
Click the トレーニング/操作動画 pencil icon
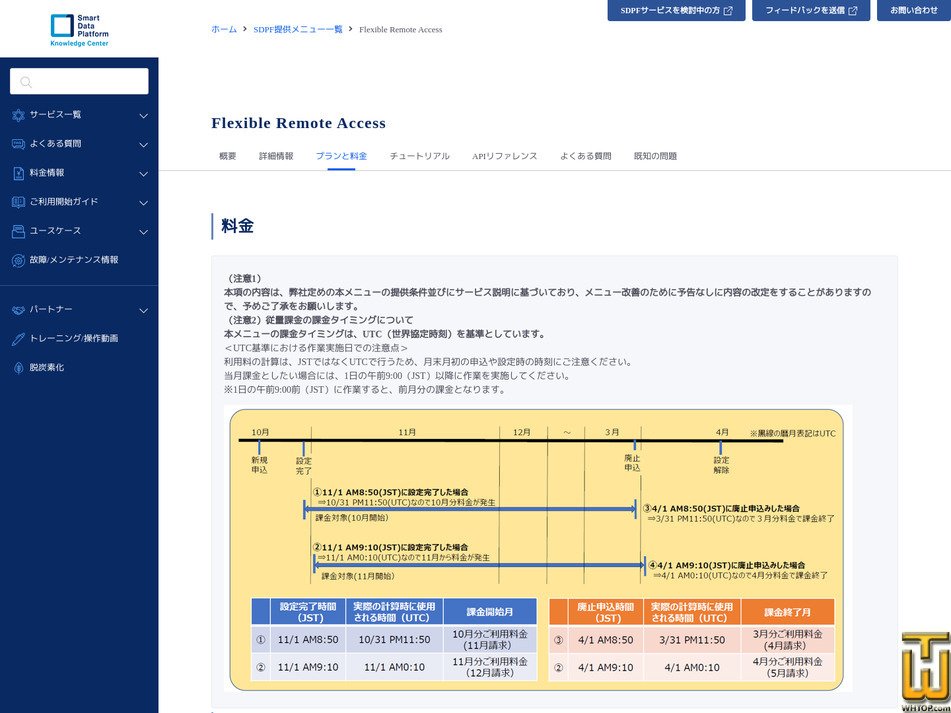coord(18,339)
